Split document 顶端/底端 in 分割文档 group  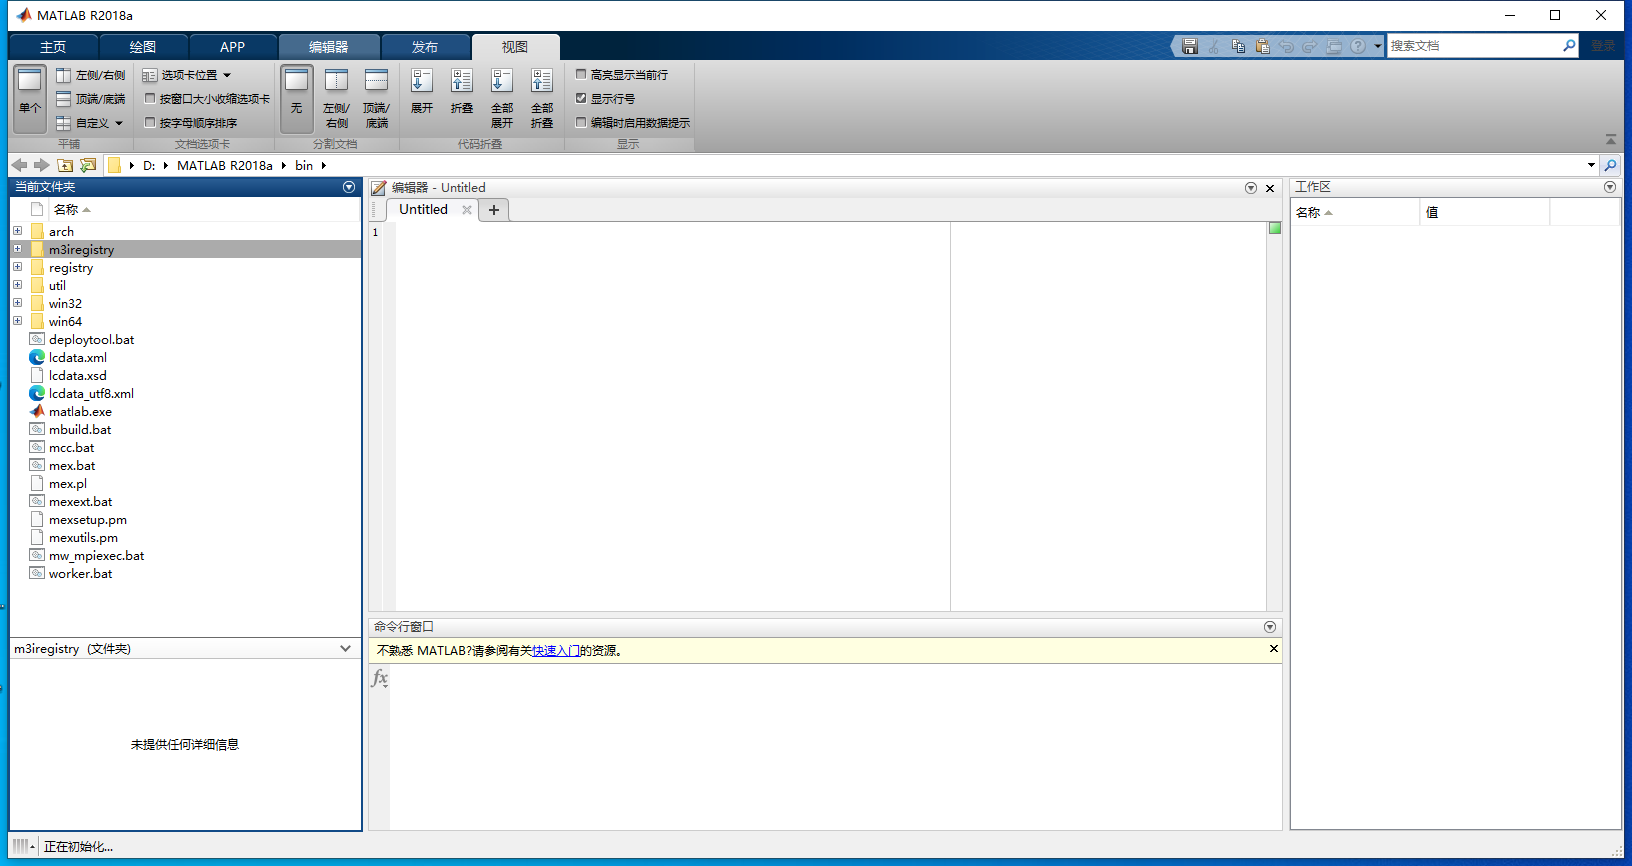tap(377, 98)
